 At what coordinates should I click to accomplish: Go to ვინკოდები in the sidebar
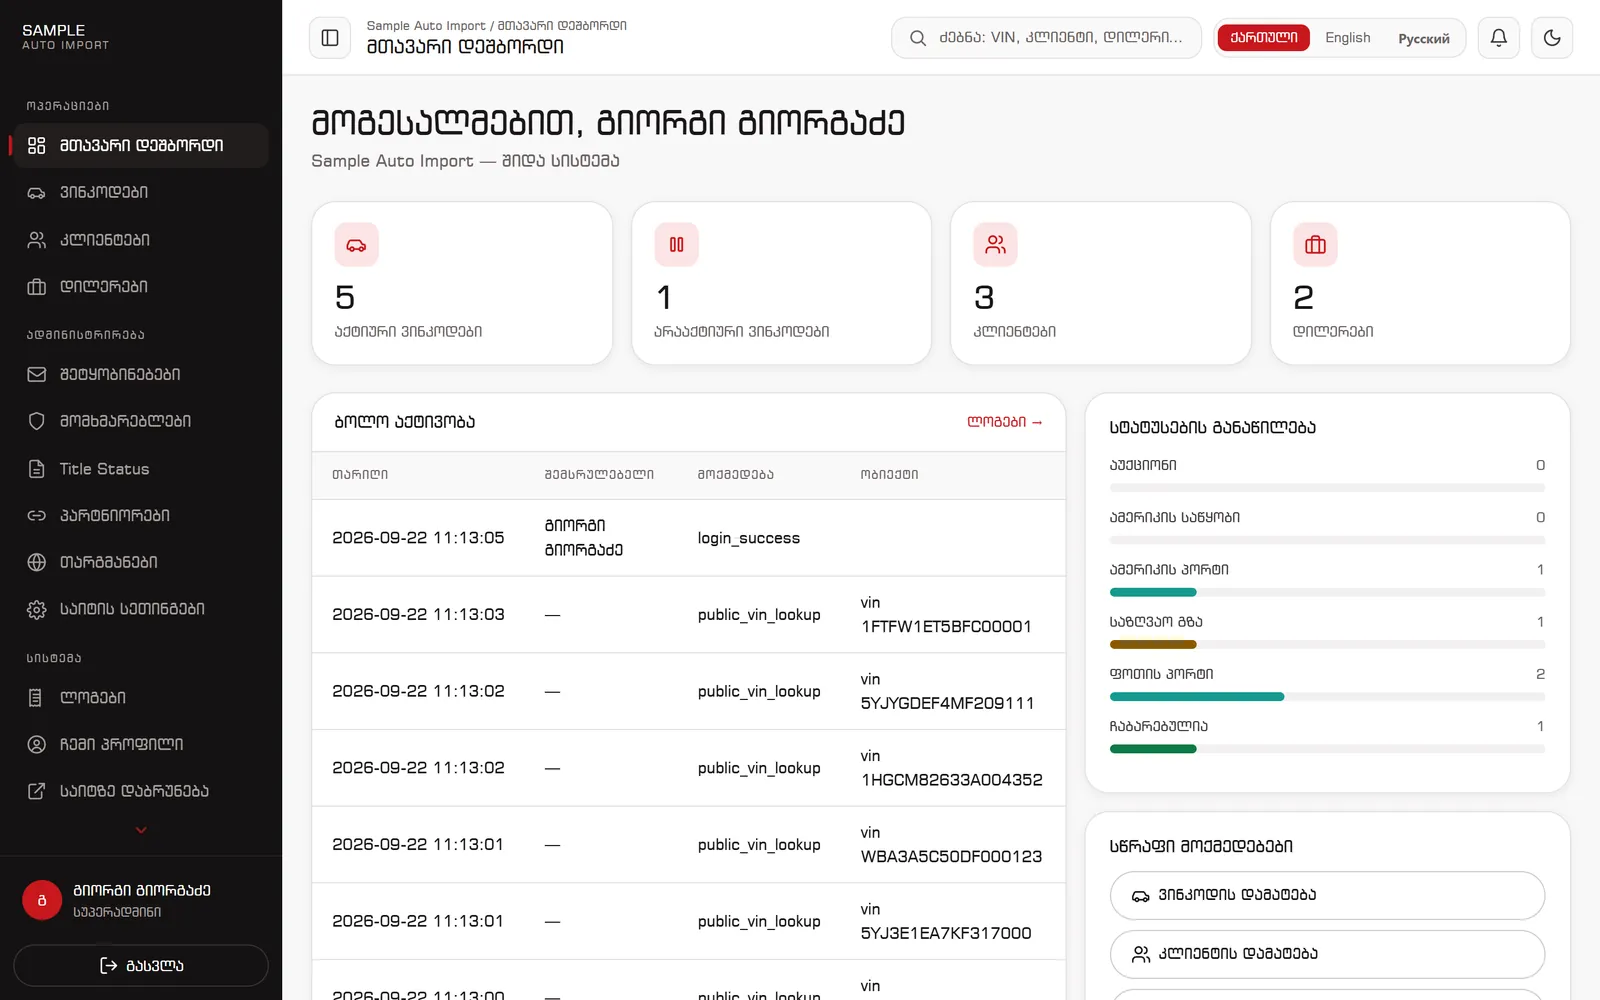coord(141,192)
